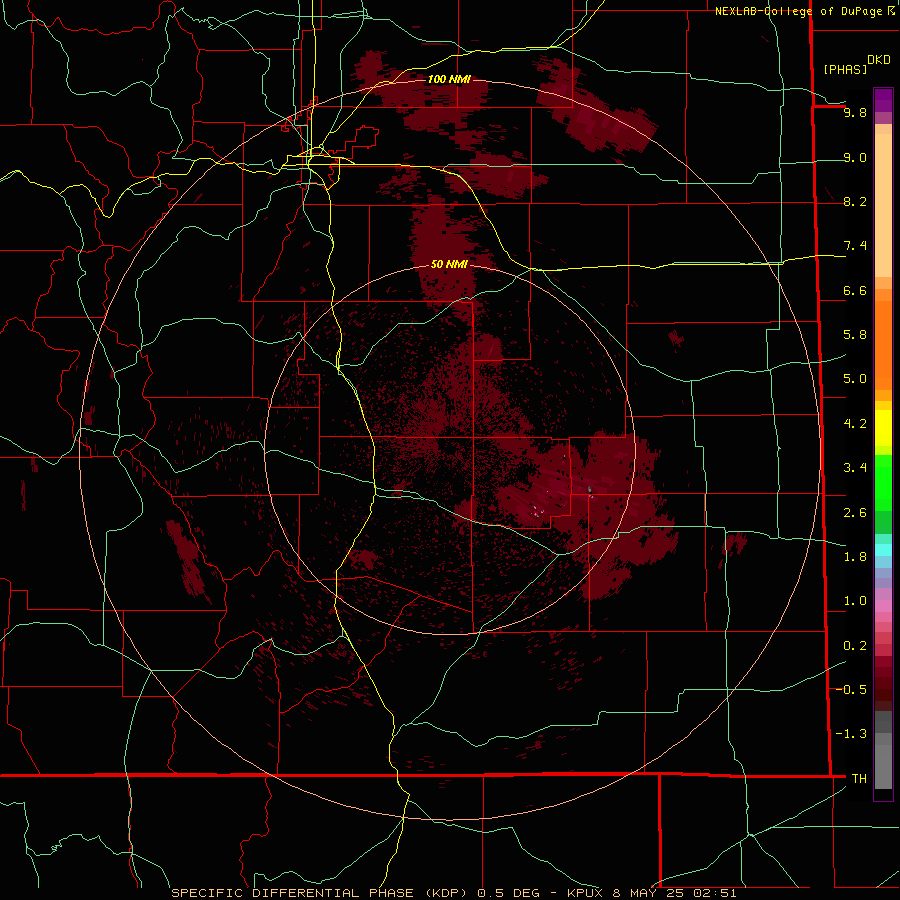
Task: Click the -1.3 value on the color scale
Action: coord(851,734)
